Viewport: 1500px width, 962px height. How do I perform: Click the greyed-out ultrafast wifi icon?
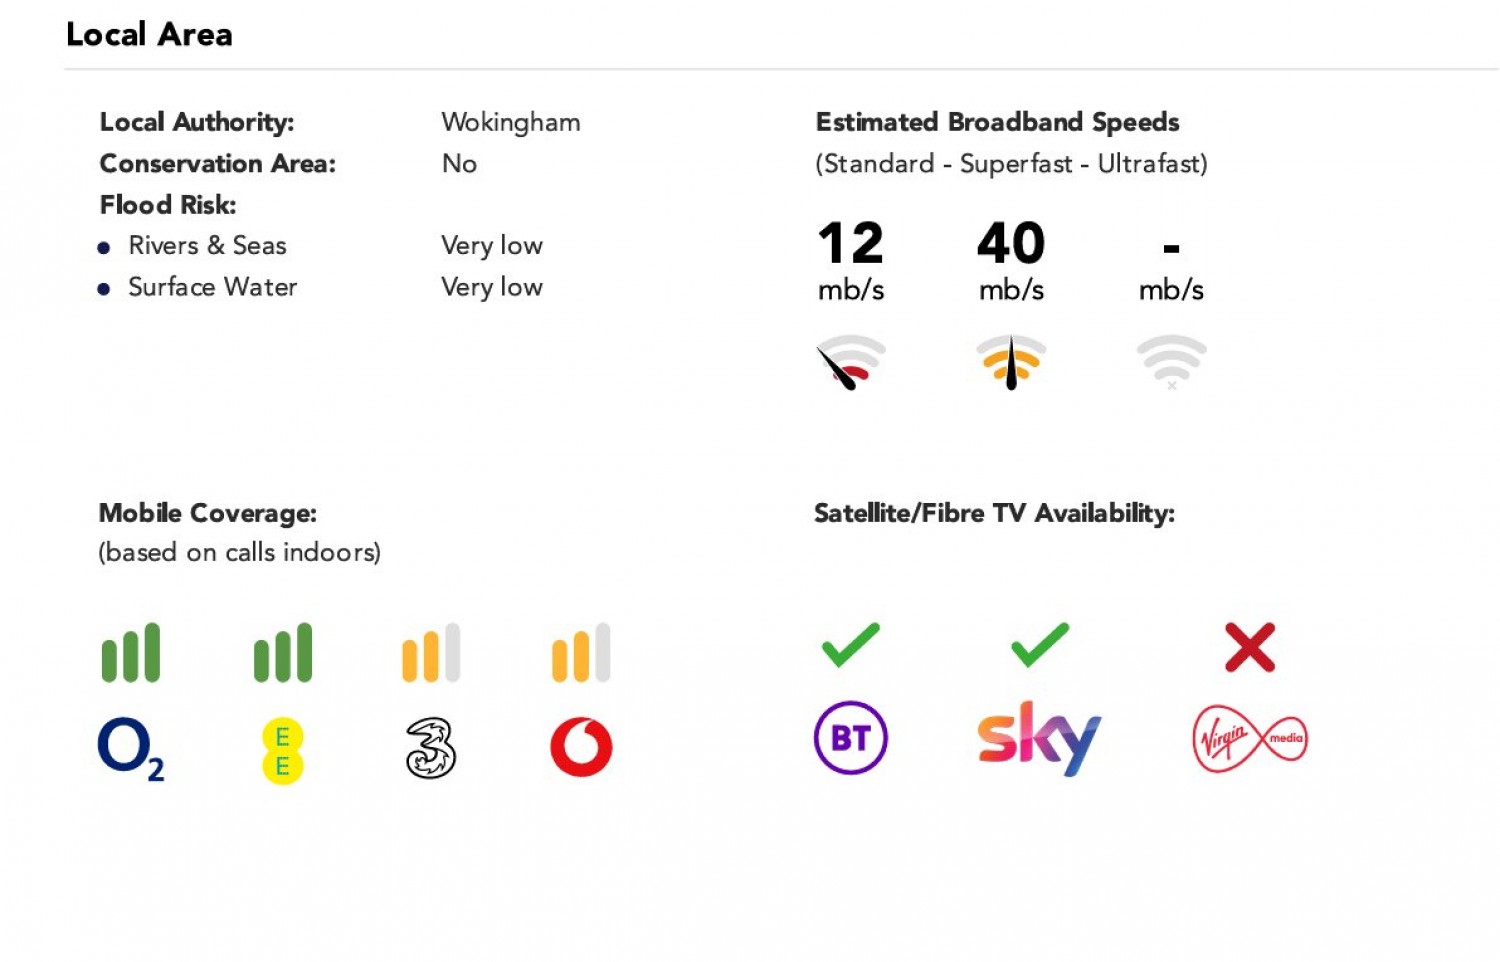(1171, 362)
